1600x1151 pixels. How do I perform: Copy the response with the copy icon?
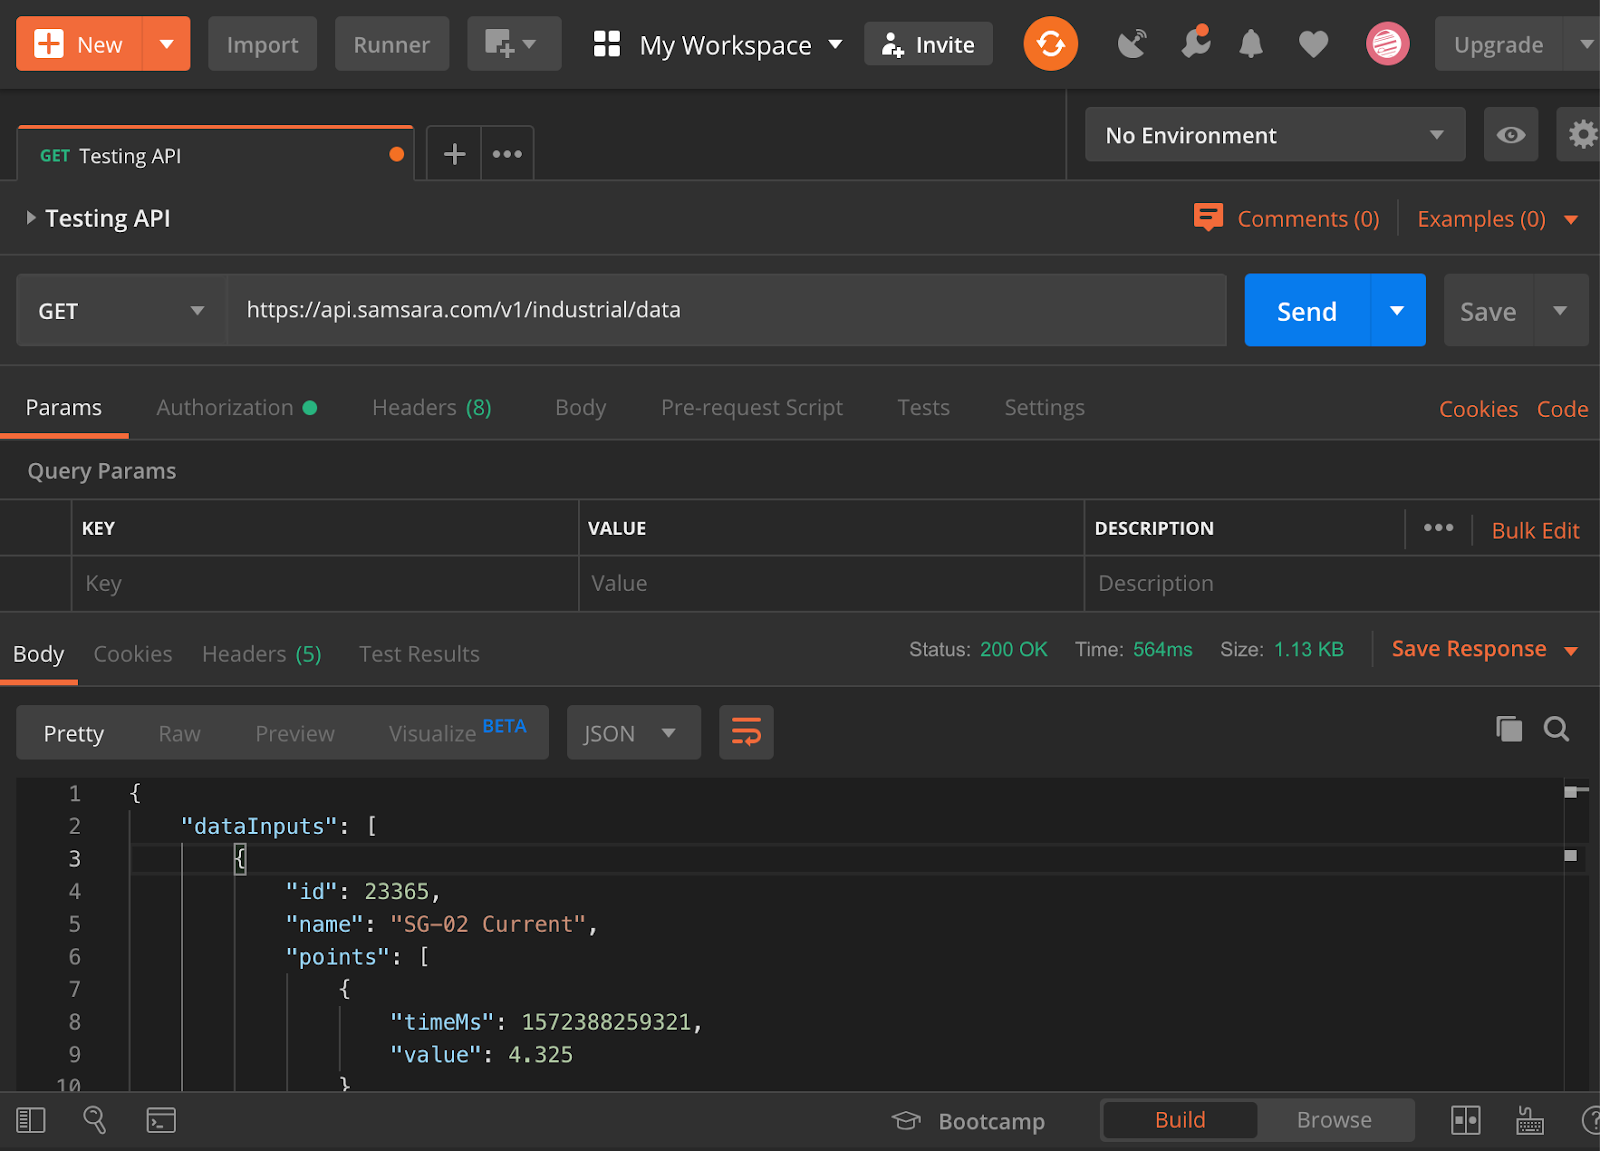click(x=1509, y=729)
